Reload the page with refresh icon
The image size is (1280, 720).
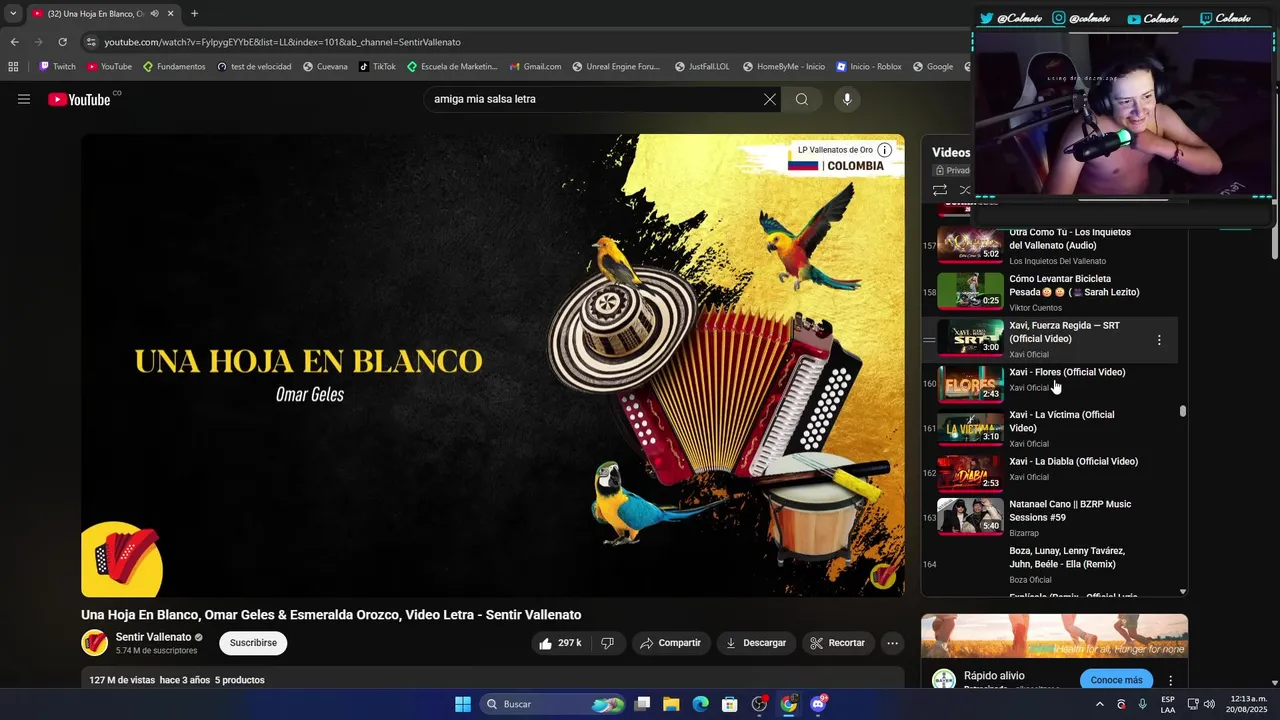click(x=62, y=42)
